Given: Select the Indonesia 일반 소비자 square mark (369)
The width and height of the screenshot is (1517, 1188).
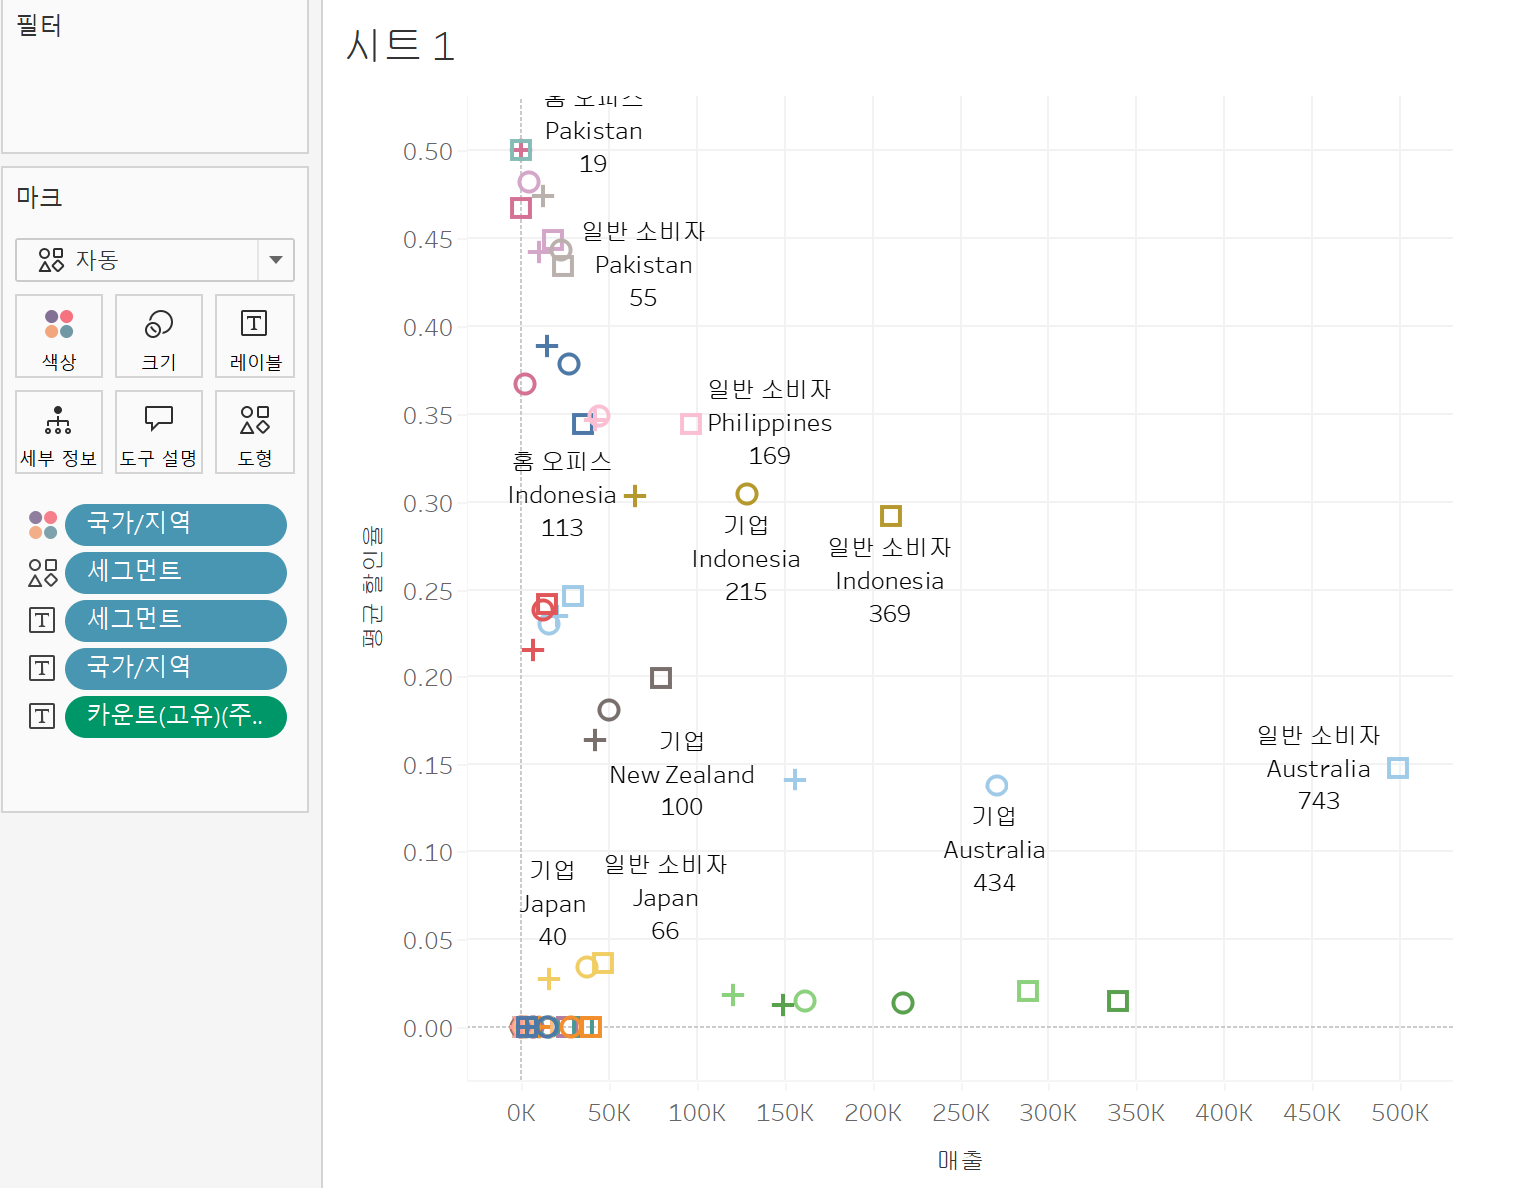Looking at the screenshot, I should pyautogui.click(x=891, y=516).
